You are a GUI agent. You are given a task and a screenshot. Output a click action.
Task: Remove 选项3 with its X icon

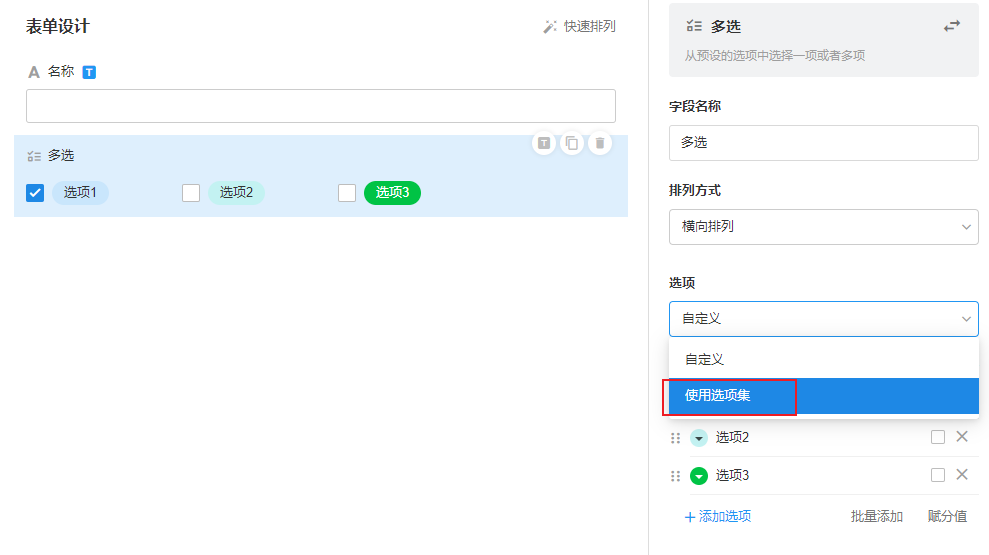[x=962, y=475]
